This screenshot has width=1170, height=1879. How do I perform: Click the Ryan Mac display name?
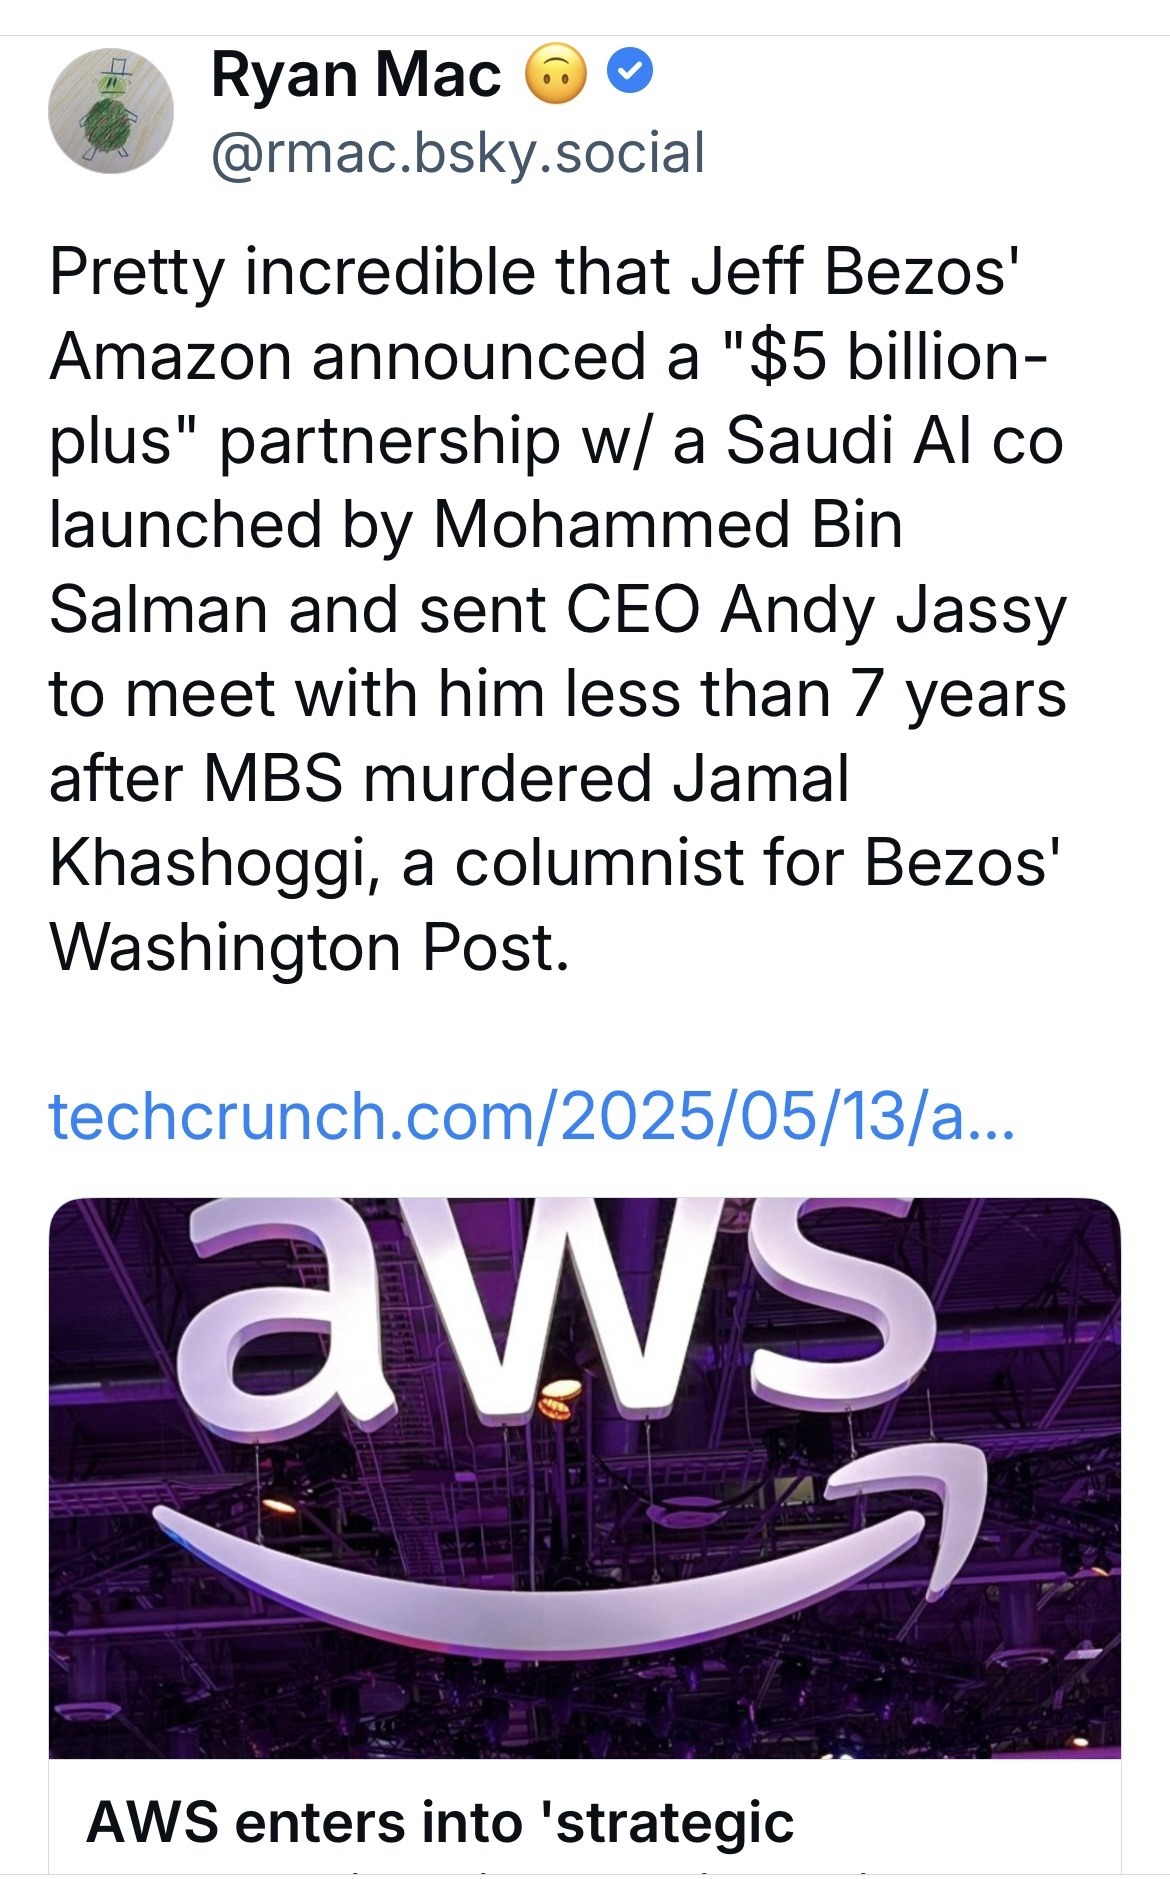[x=356, y=75]
